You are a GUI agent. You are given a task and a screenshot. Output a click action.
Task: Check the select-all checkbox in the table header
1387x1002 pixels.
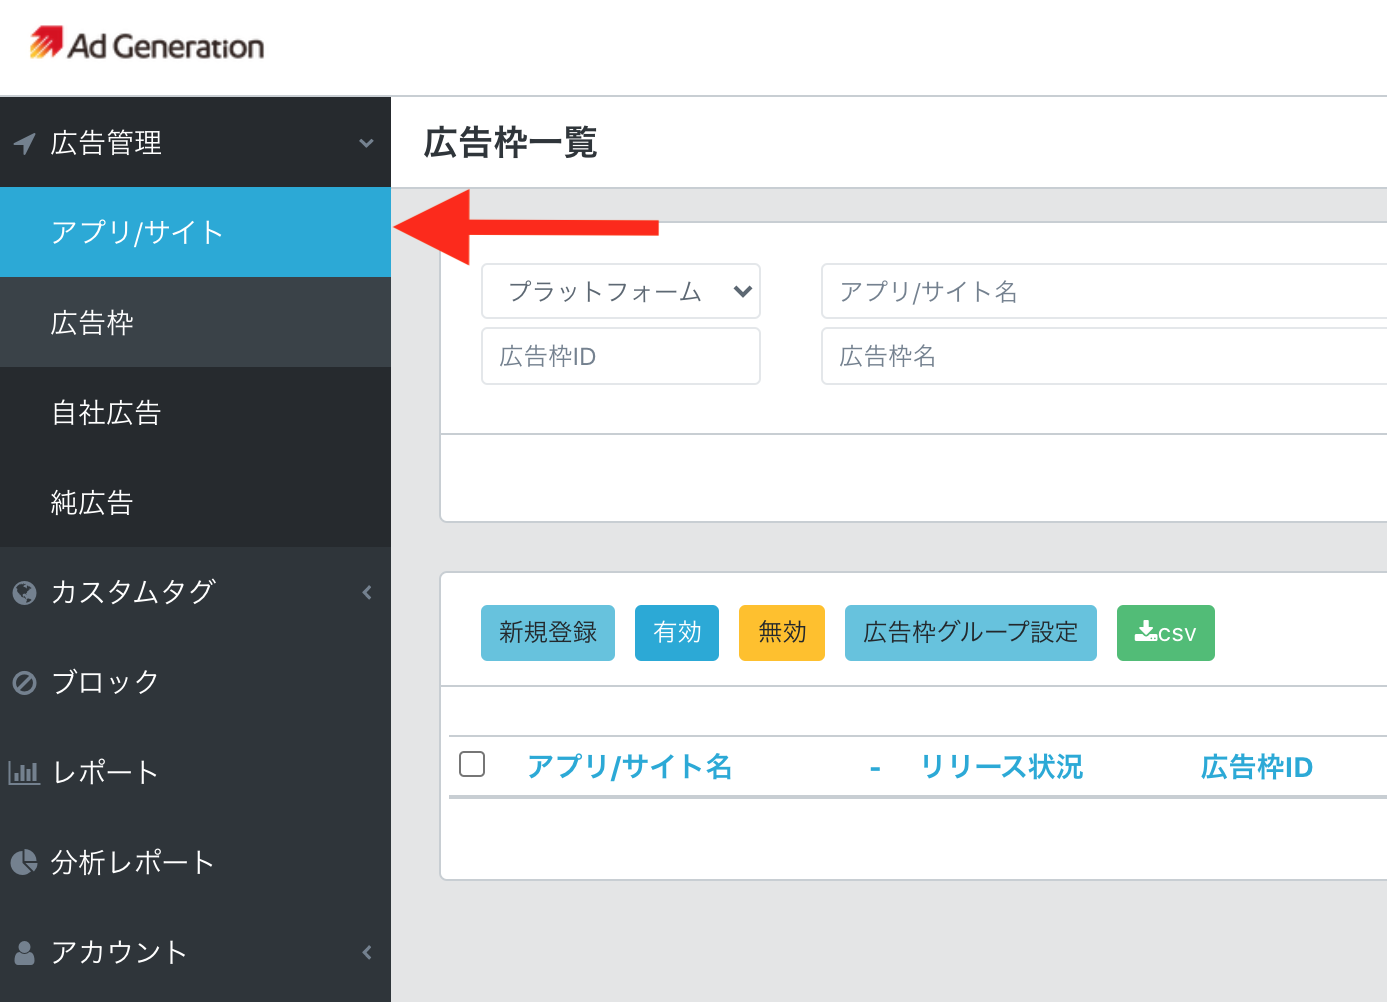pyautogui.click(x=472, y=763)
